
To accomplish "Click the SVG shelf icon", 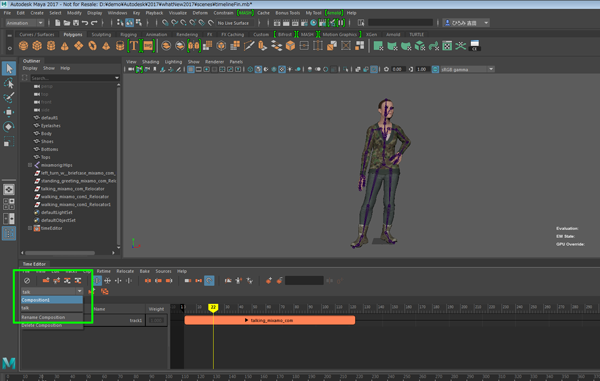I will tap(148, 46).
